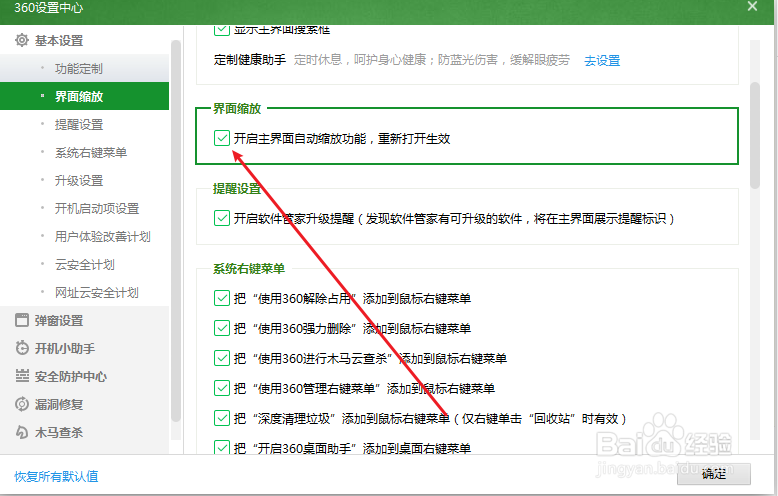Image resolution: width=778 pixels, height=496 pixels.
Task: Click the icon beside 安全防护中心
Action: [22, 376]
